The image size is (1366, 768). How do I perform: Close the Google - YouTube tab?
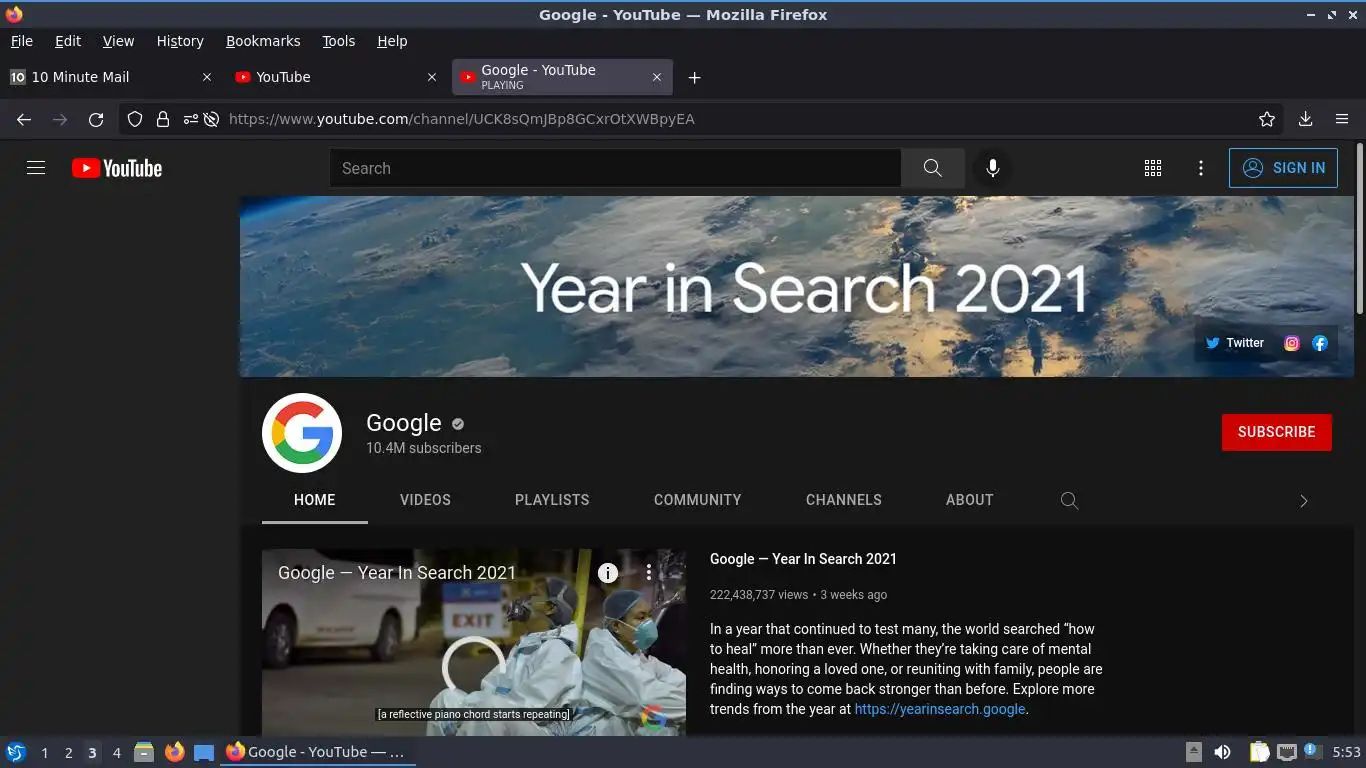(x=657, y=77)
